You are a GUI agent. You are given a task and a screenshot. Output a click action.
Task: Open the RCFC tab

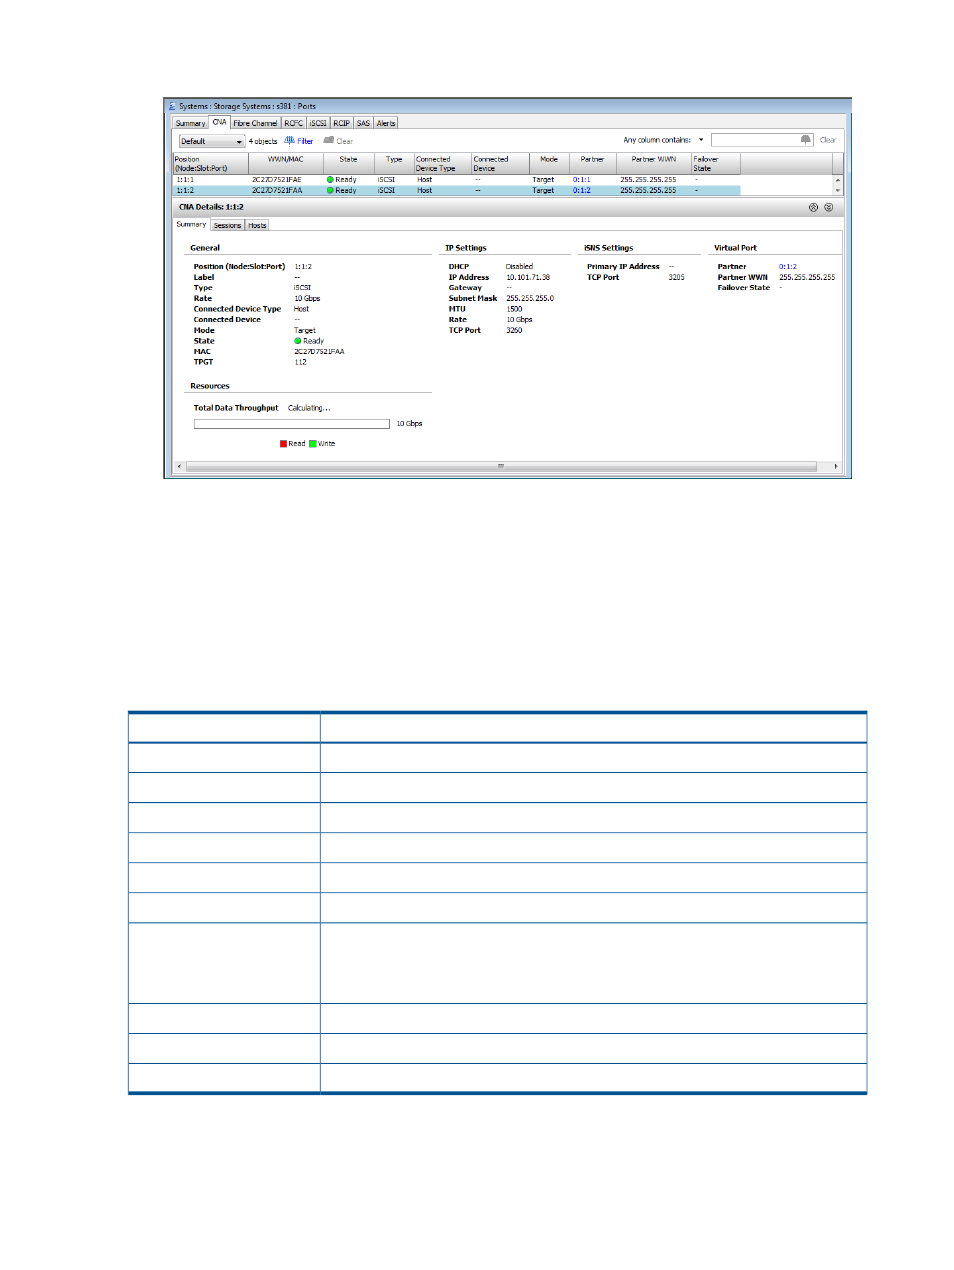pyautogui.click(x=294, y=123)
